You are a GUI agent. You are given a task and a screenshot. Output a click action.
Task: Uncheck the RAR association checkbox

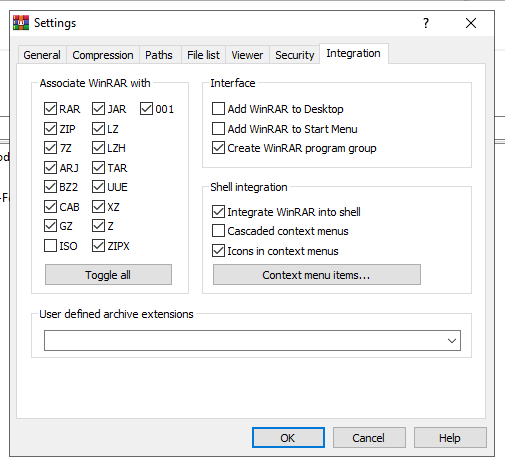[50, 109]
